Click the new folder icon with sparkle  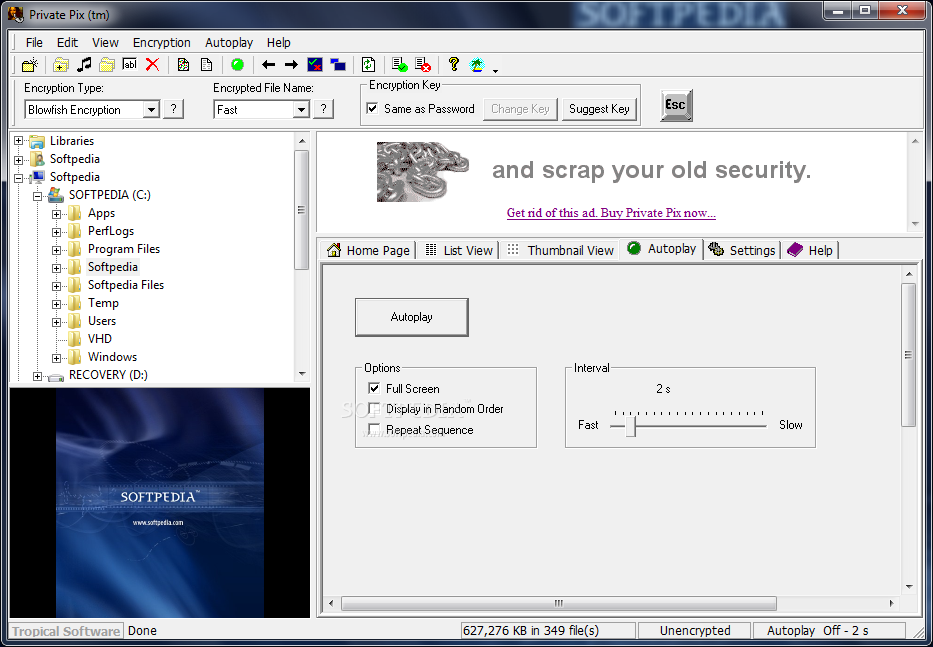click(30, 65)
